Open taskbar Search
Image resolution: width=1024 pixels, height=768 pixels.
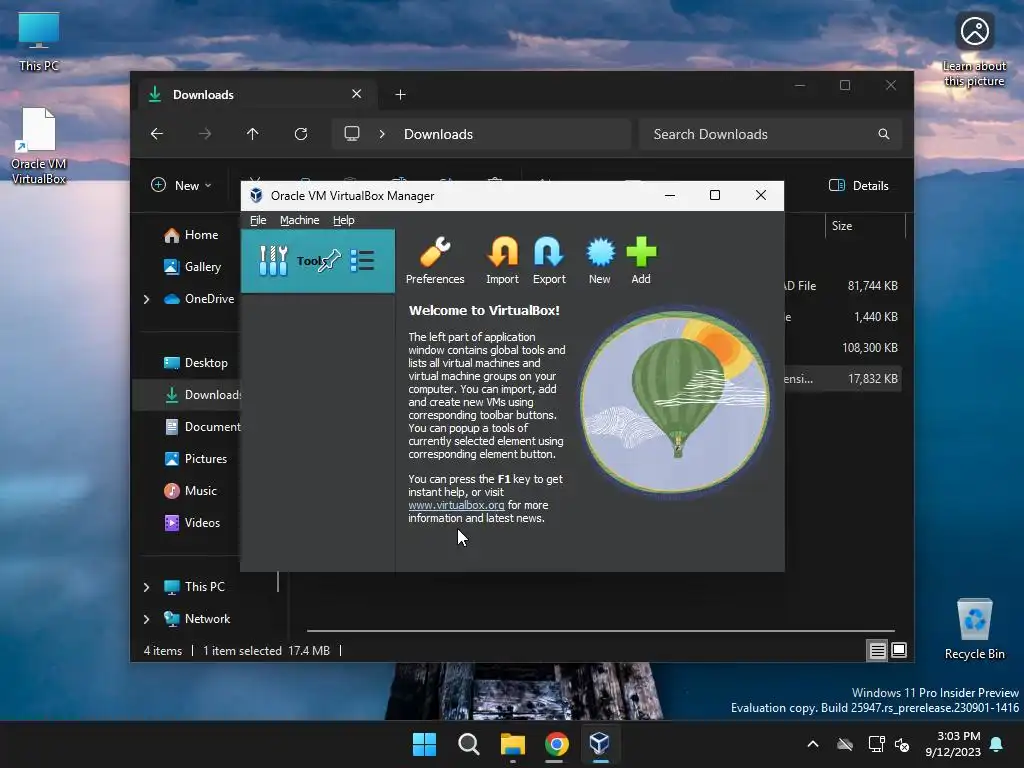pyautogui.click(x=469, y=744)
